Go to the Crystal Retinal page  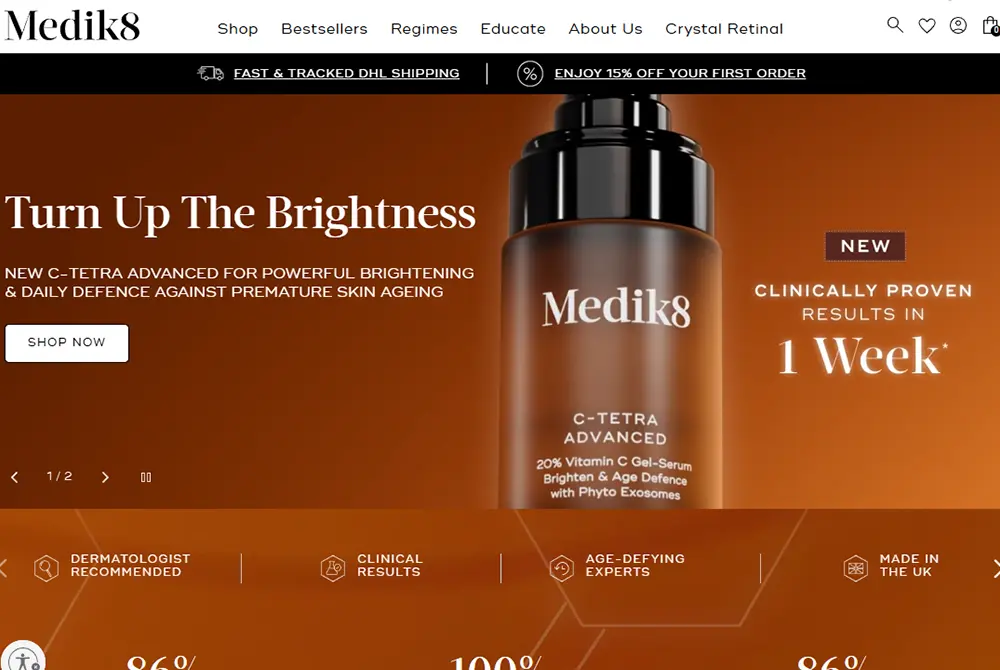(x=724, y=29)
